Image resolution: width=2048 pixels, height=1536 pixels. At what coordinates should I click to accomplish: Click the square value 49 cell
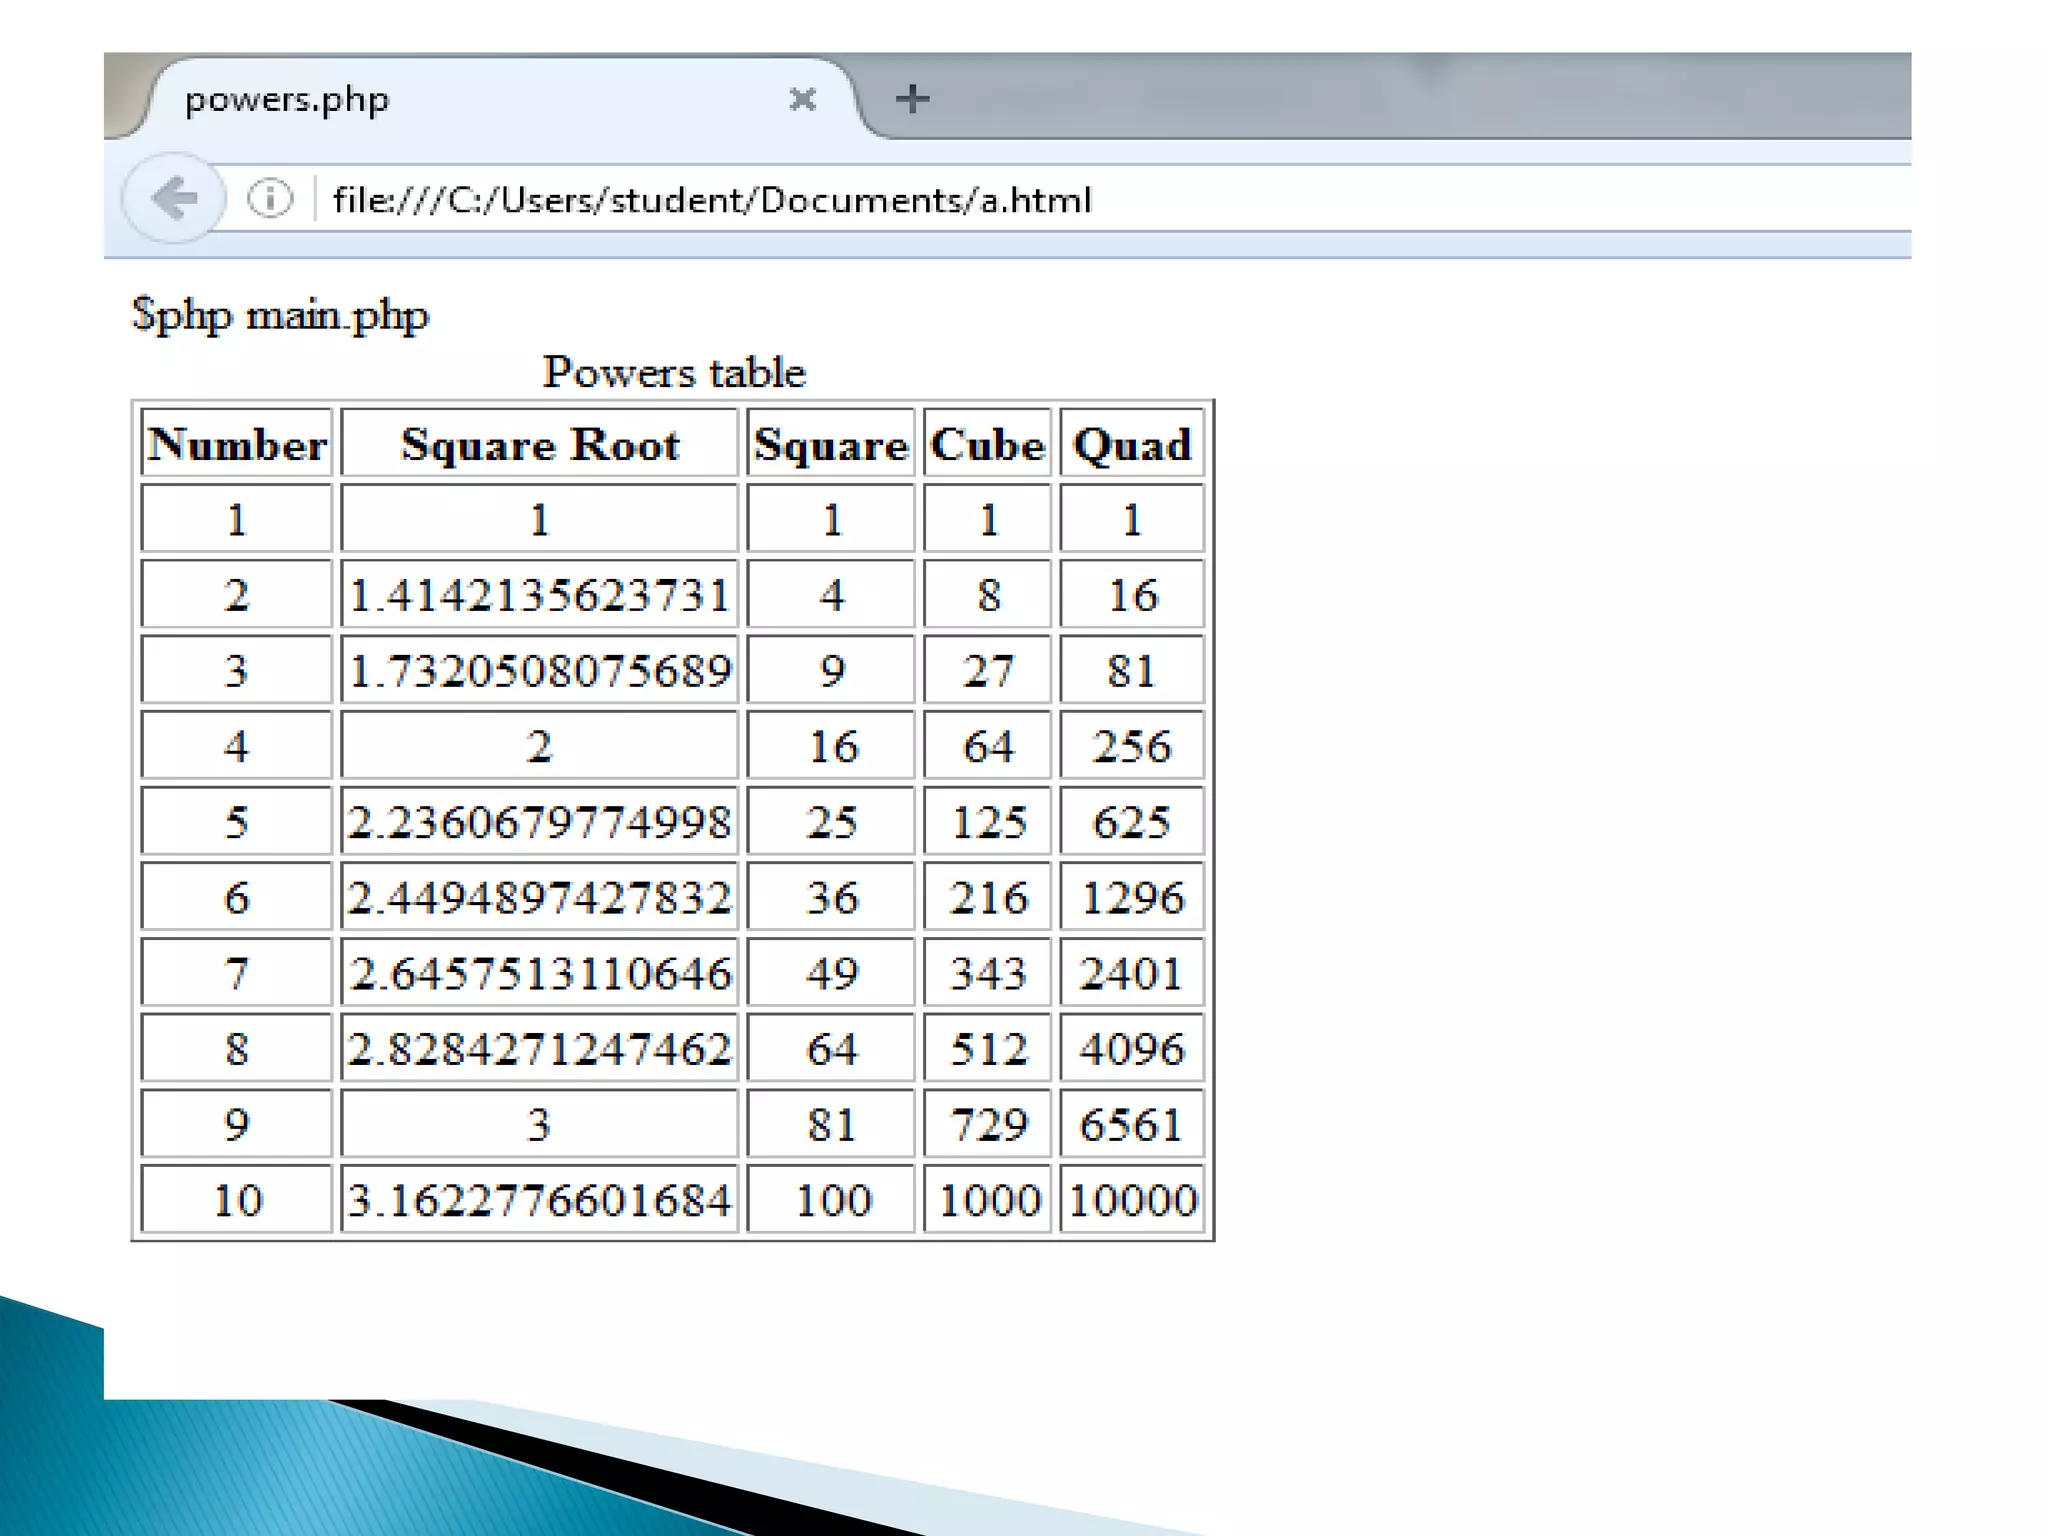(830, 973)
